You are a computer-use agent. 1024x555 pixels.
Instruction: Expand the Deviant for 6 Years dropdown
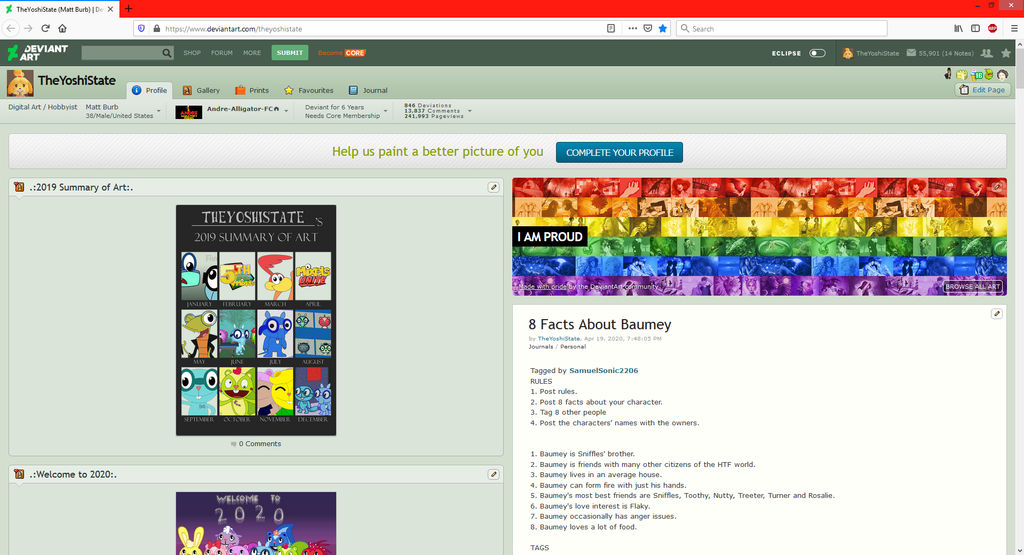pos(385,111)
